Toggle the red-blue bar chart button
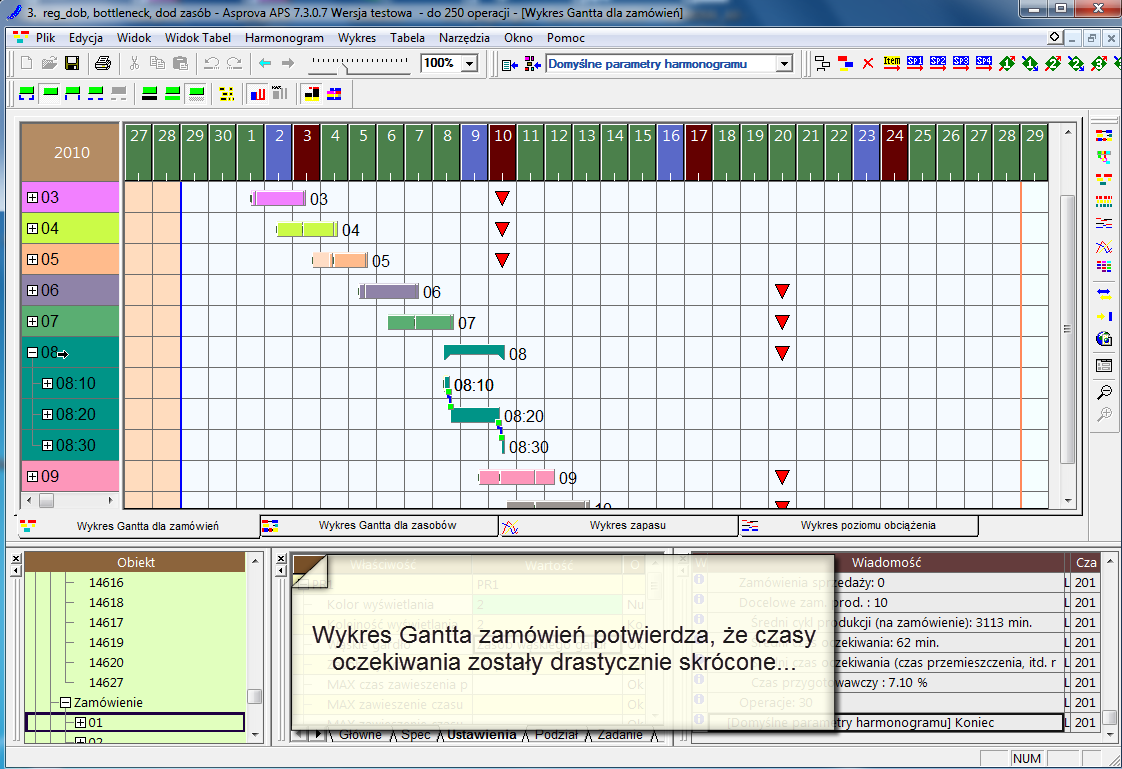 tap(258, 94)
